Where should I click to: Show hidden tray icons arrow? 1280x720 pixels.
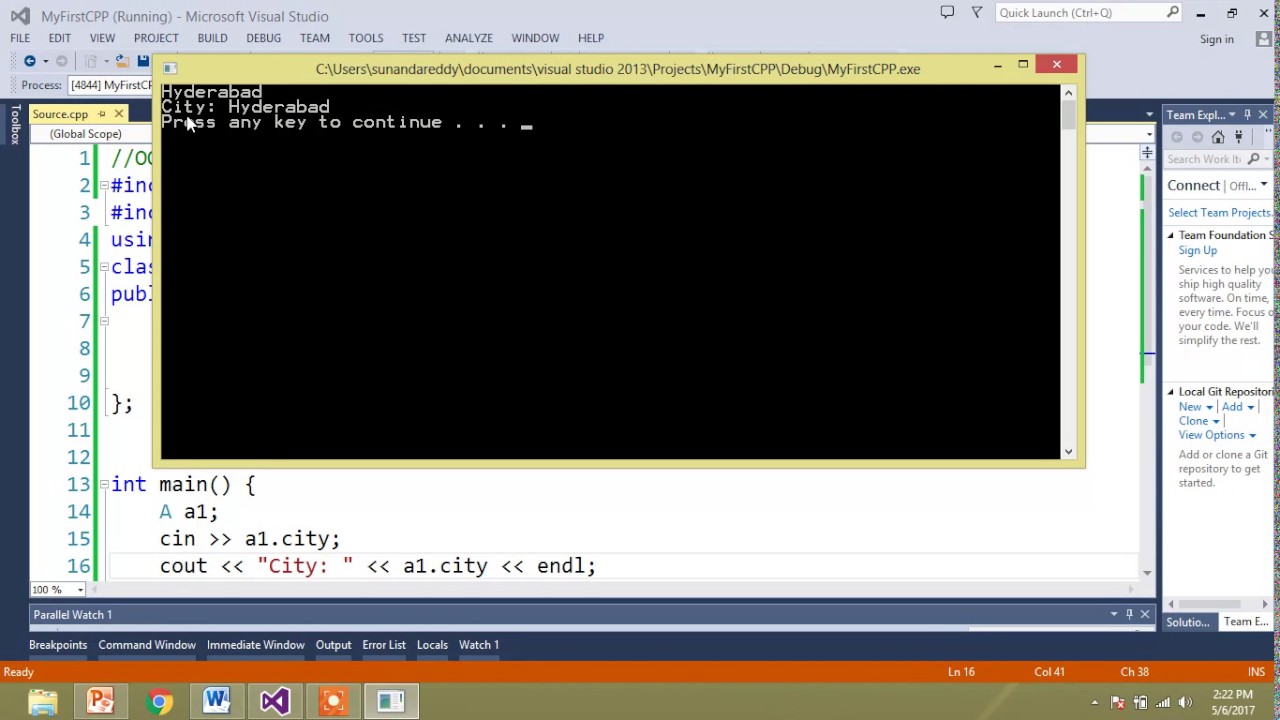click(1095, 702)
